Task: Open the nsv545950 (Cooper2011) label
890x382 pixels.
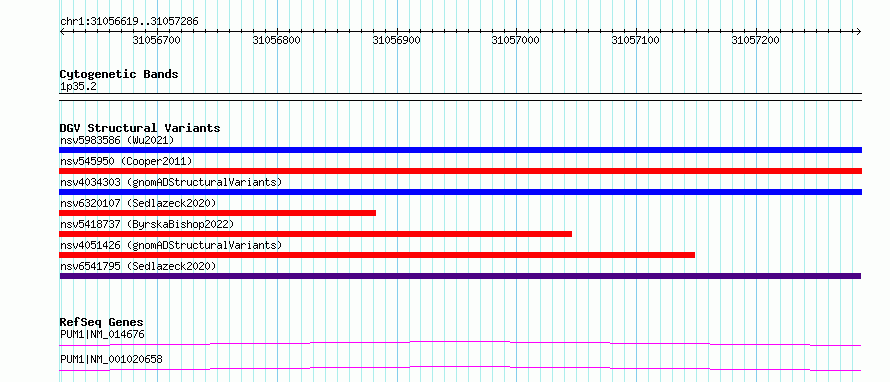Action: (126, 161)
